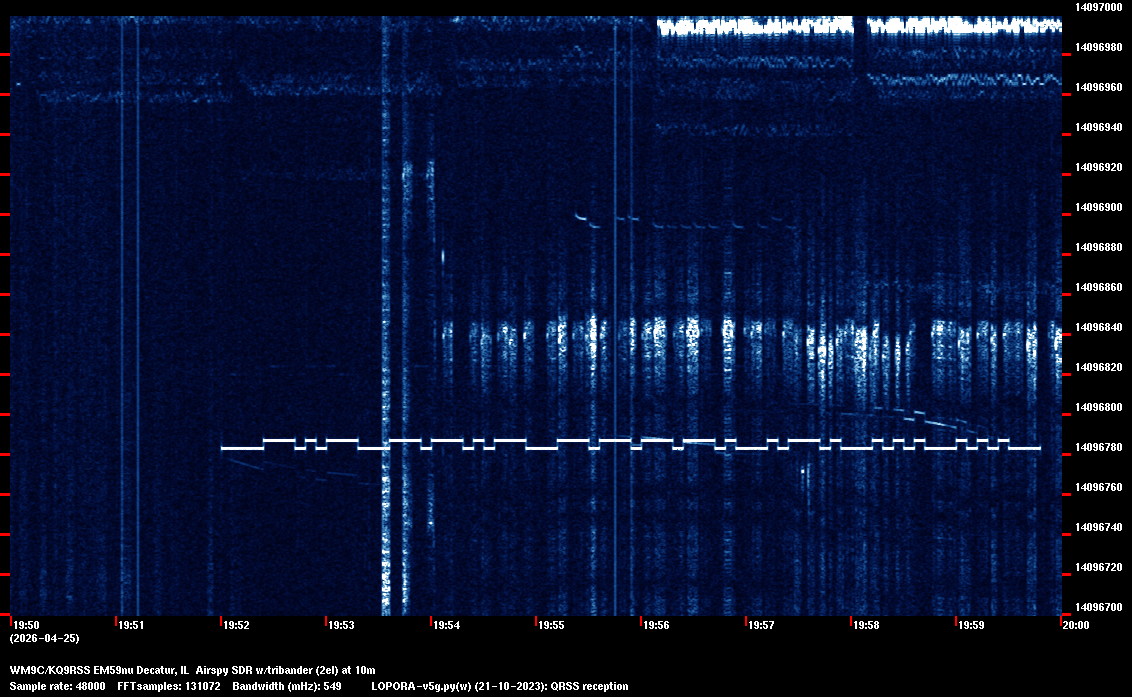
Task: Click the 'Sample rate: 48000' text
Action: pyautogui.click(x=57, y=686)
